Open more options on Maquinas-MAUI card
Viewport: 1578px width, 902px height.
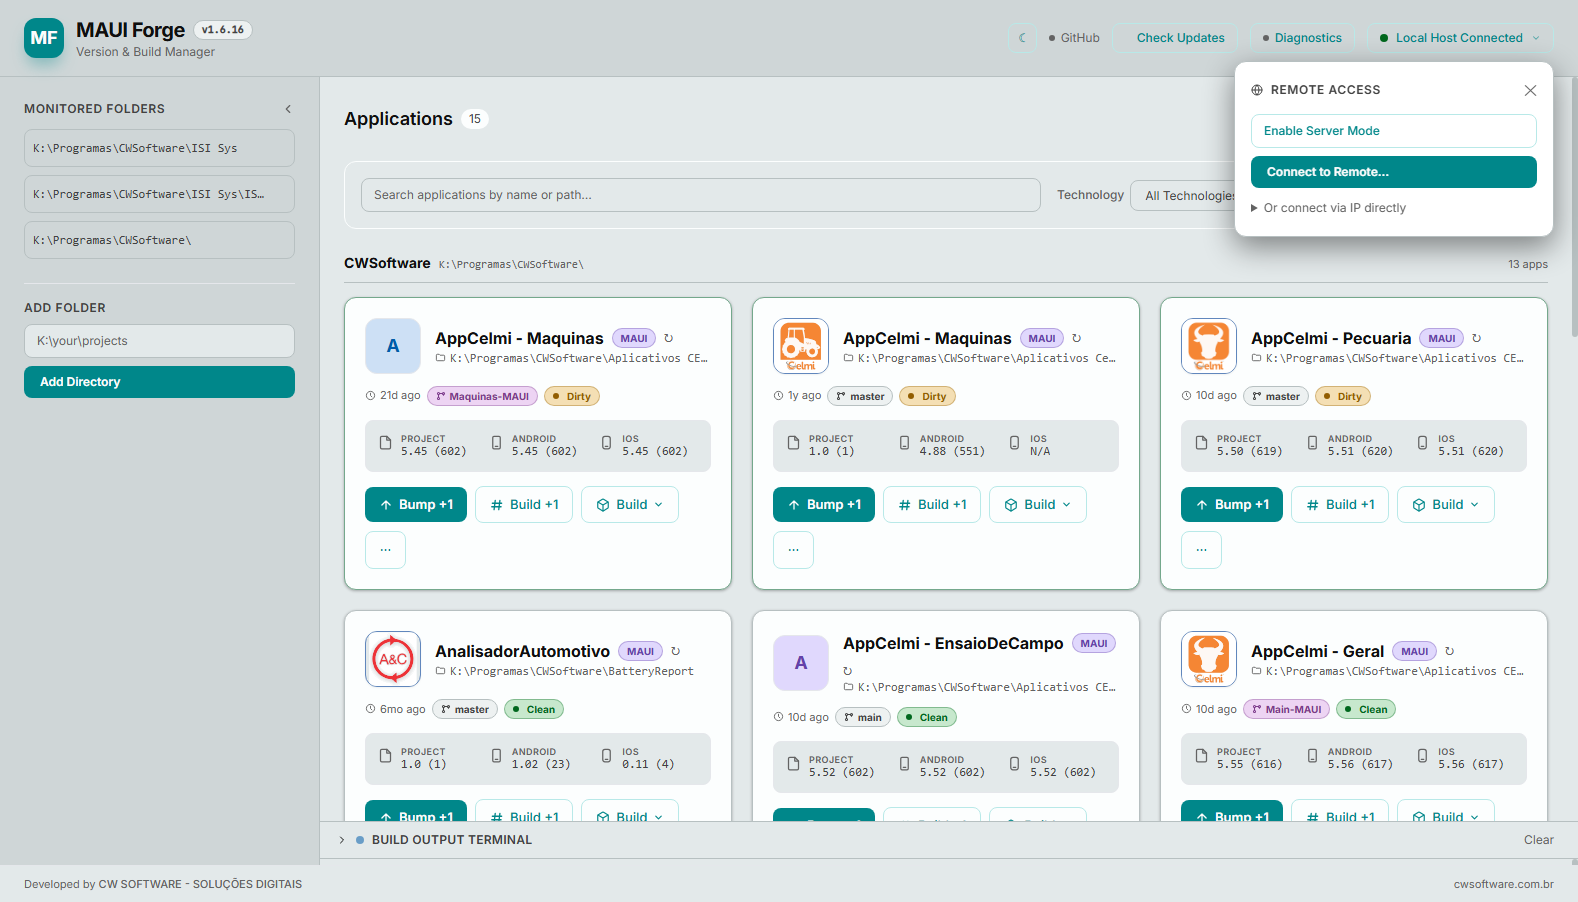(x=385, y=550)
